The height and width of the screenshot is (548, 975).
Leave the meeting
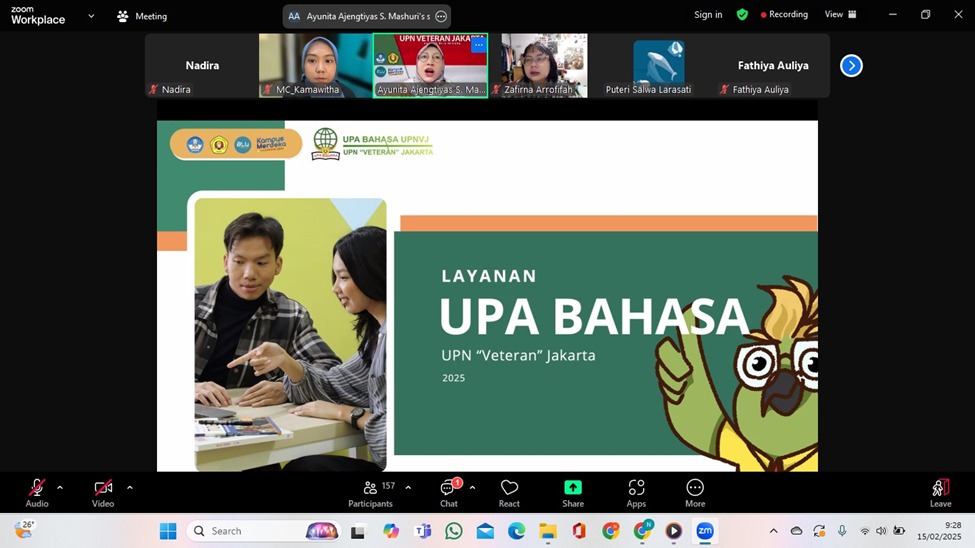click(x=940, y=492)
